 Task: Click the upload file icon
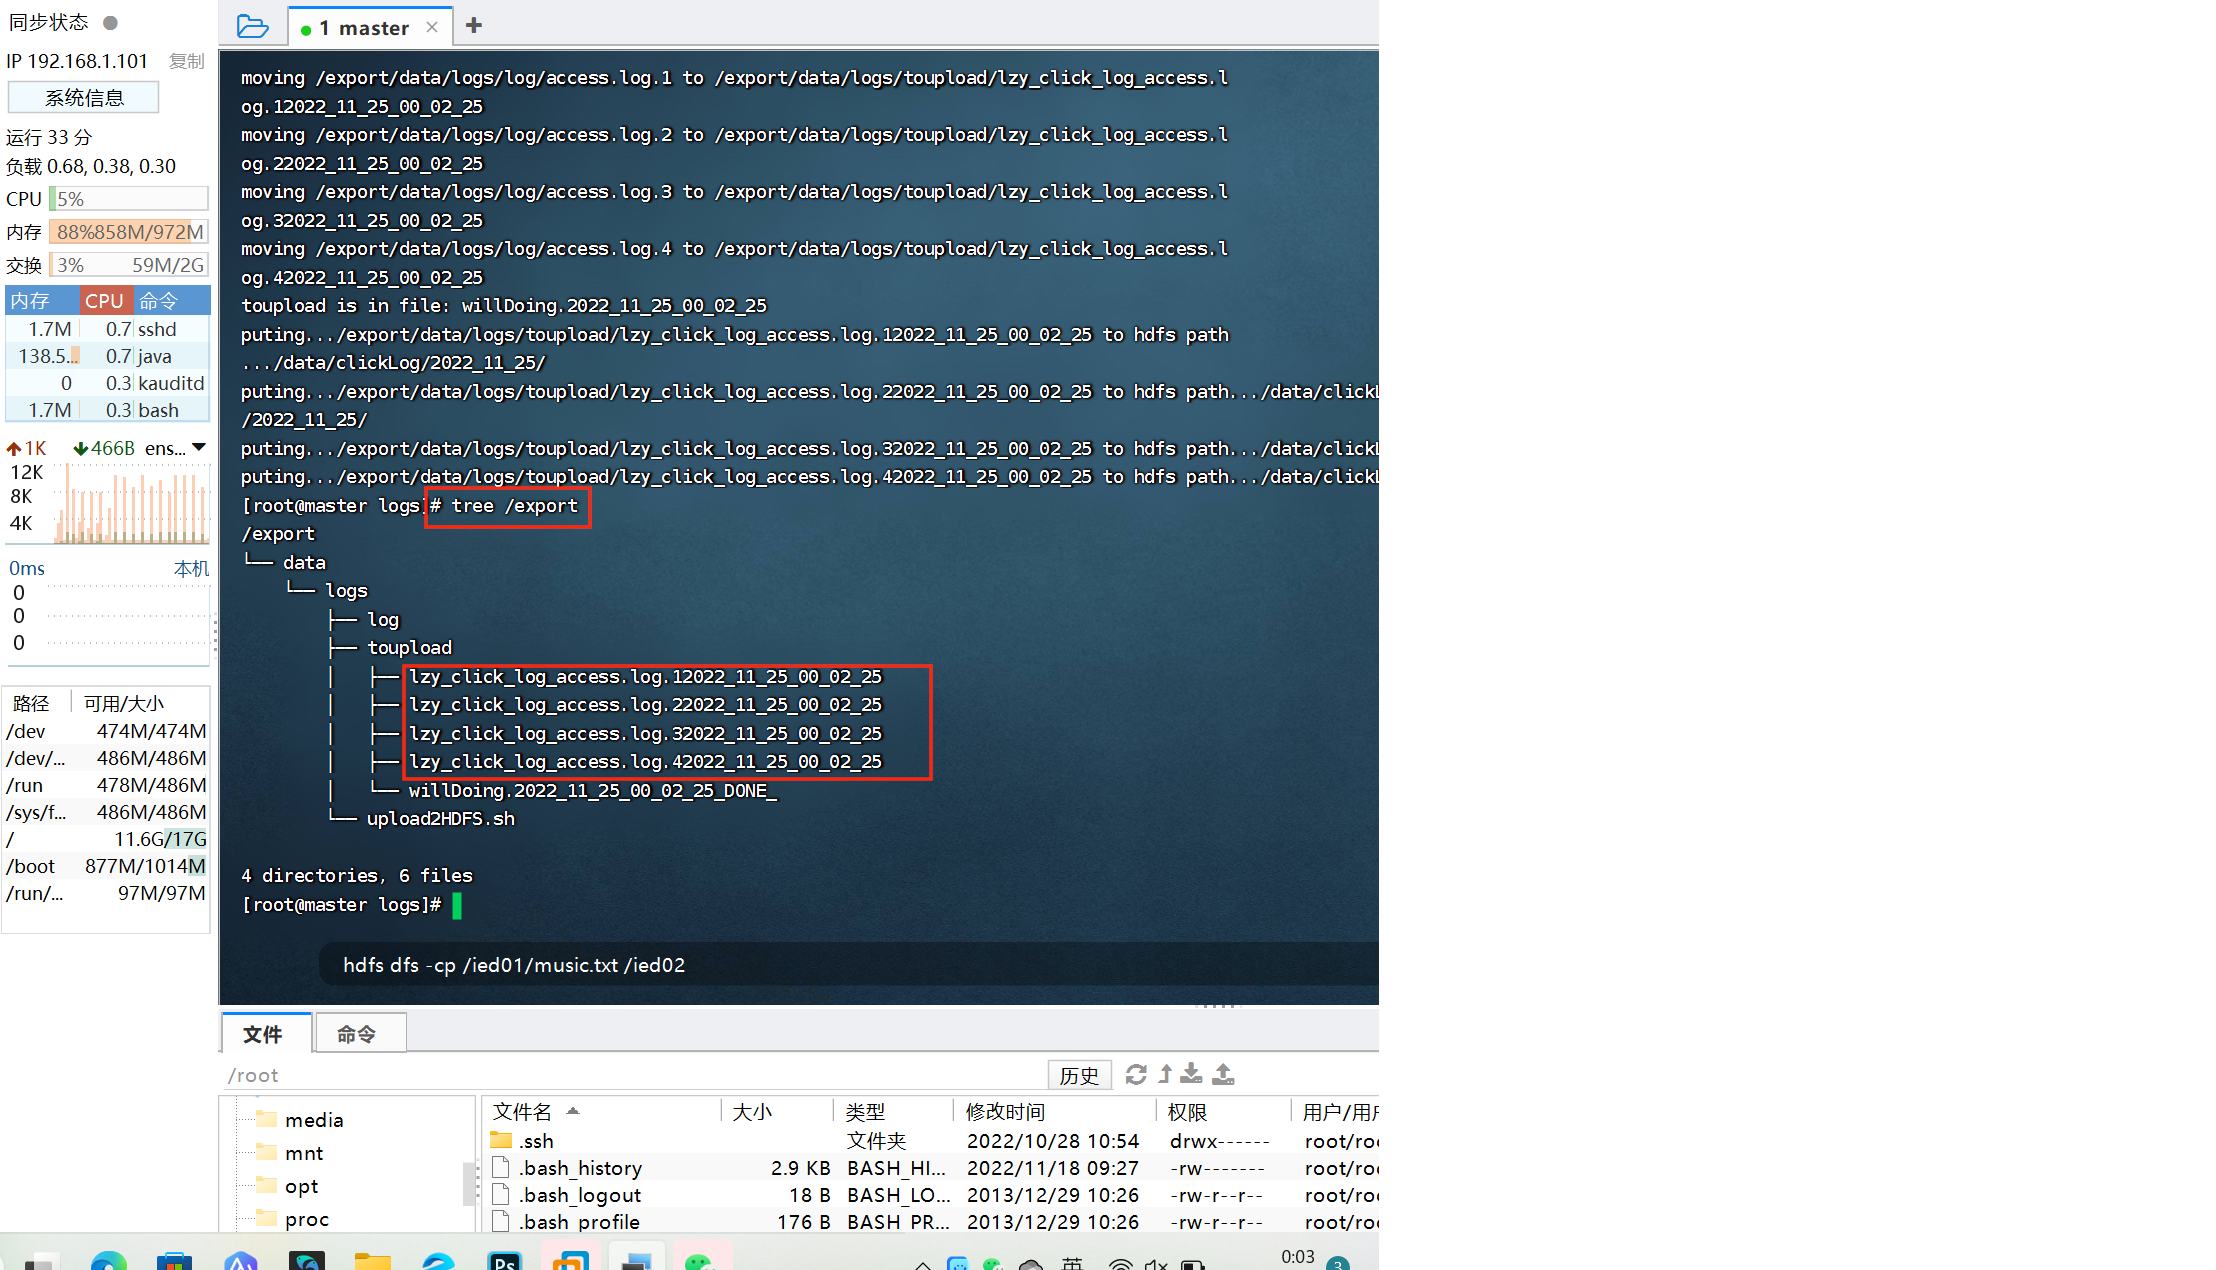point(1222,1074)
